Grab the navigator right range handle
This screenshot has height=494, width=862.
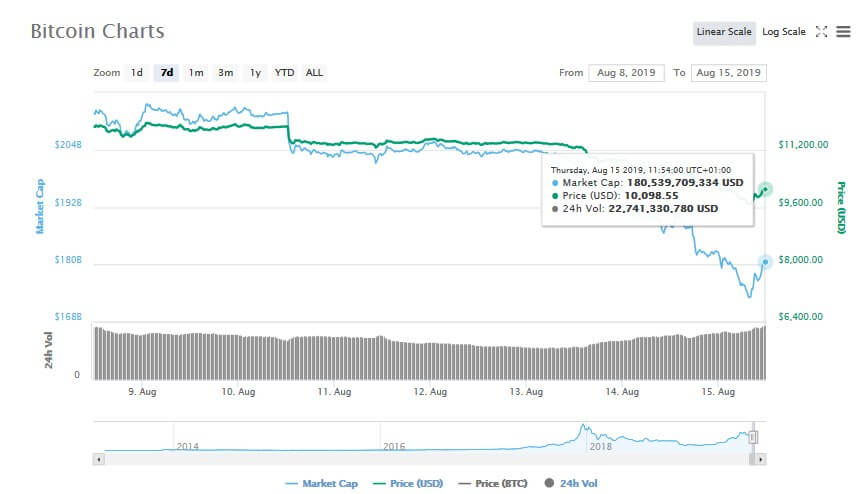tap(753, 437)
